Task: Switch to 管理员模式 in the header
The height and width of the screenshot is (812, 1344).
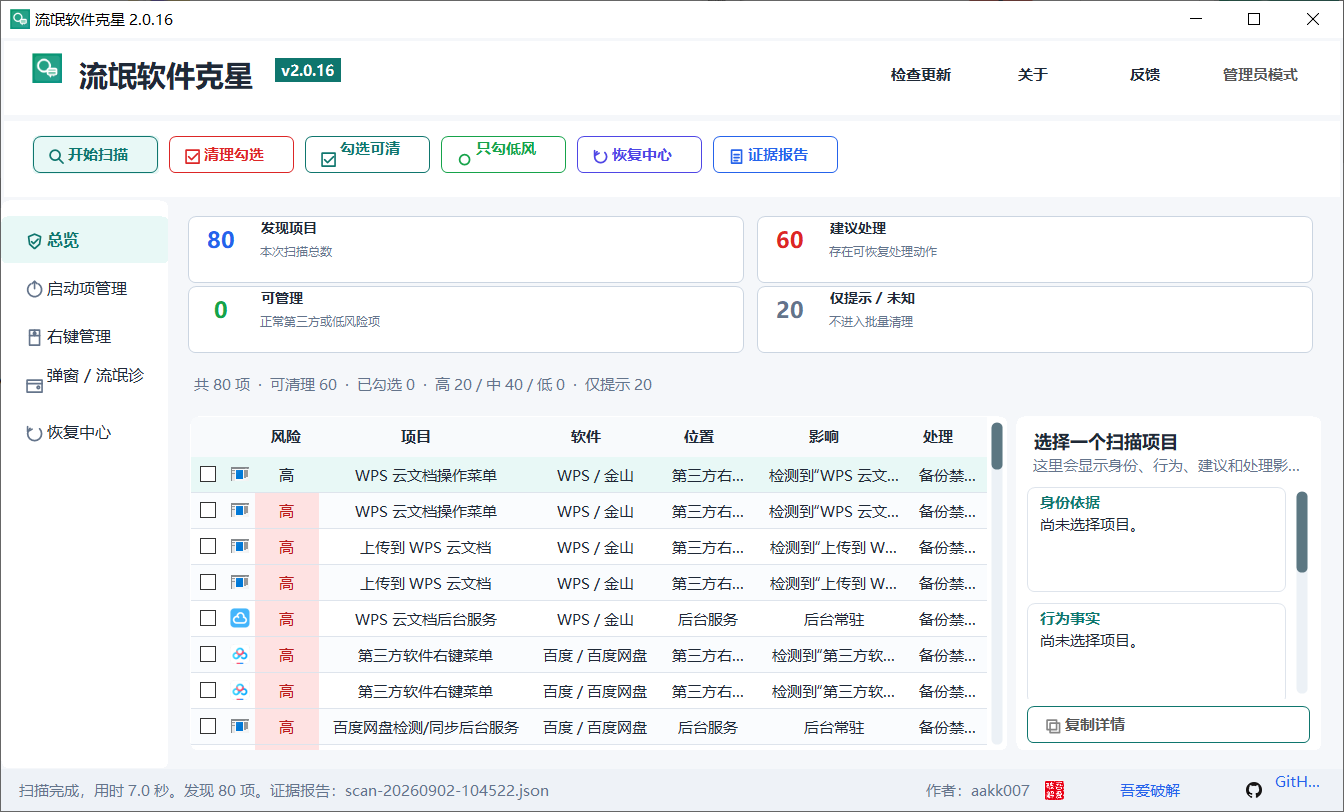Action: click(x=1260, y=75)
